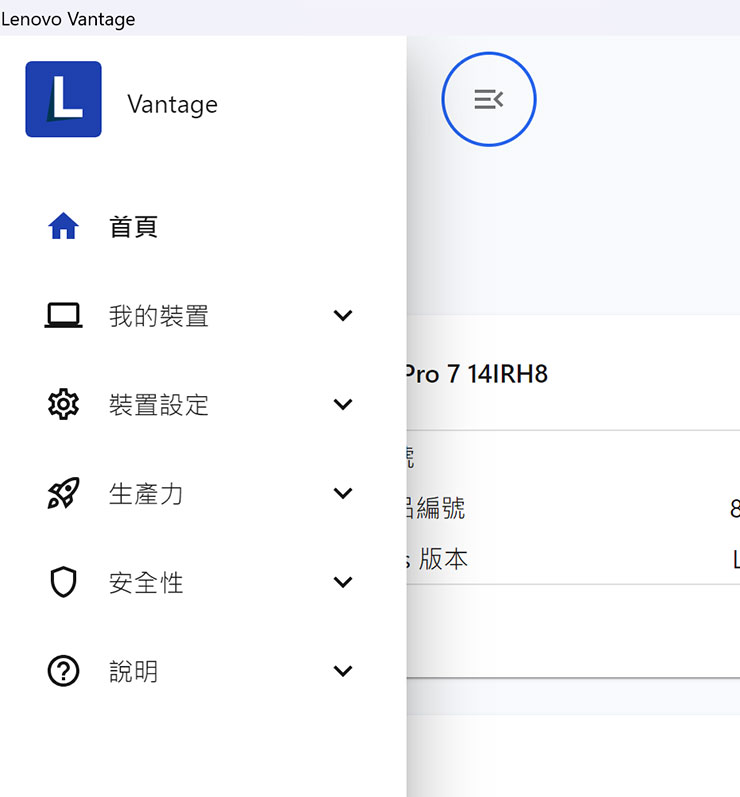Screen dimensions: 740x797
Task: Click the 編號 label in device info
Action: click(440, 508)
